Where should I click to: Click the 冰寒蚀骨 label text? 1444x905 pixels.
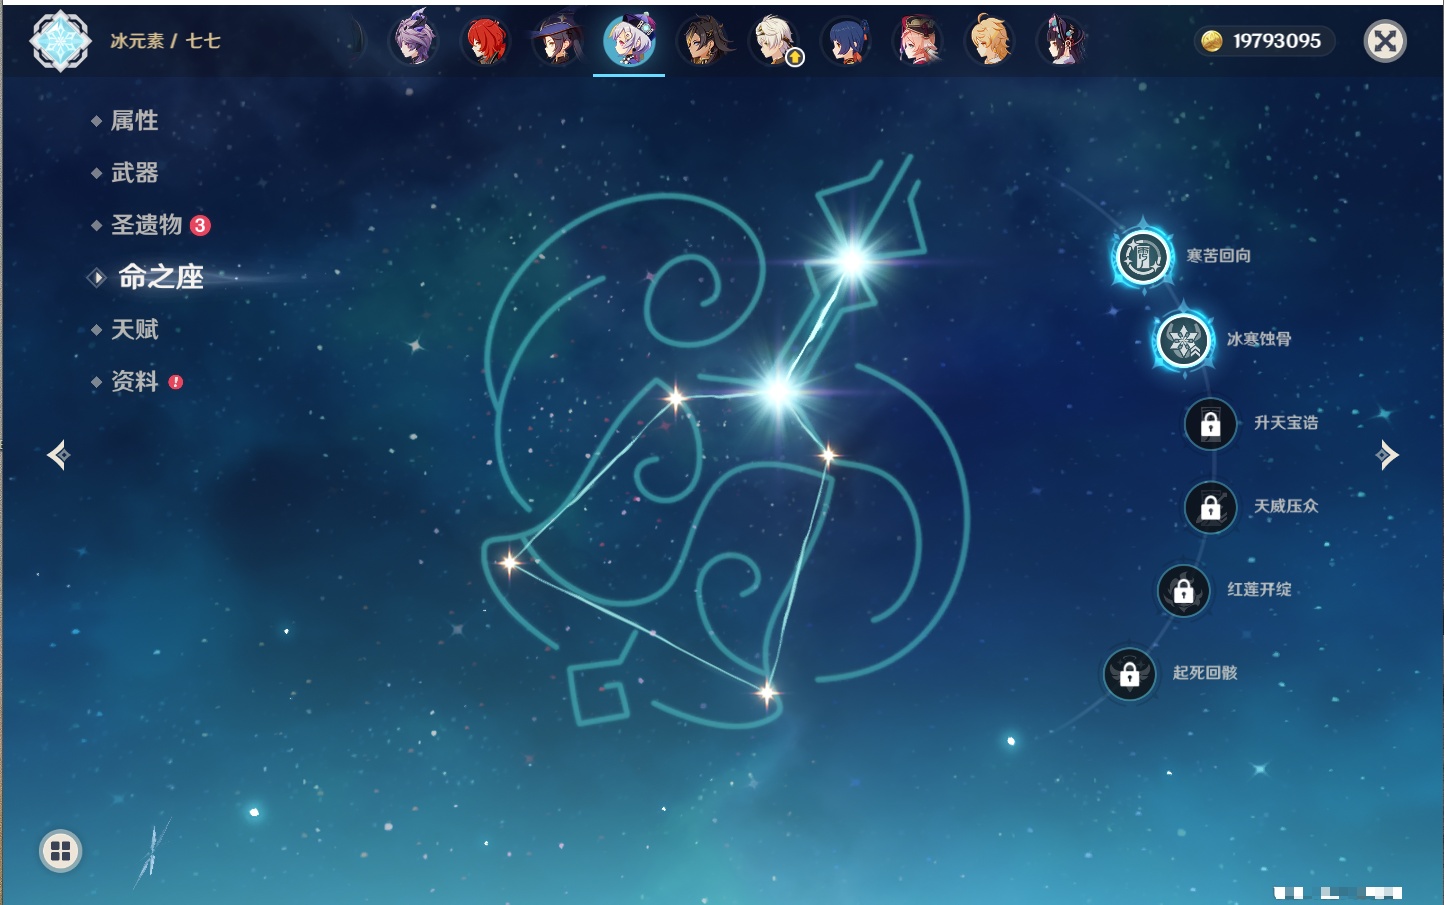pos(1259,339)
